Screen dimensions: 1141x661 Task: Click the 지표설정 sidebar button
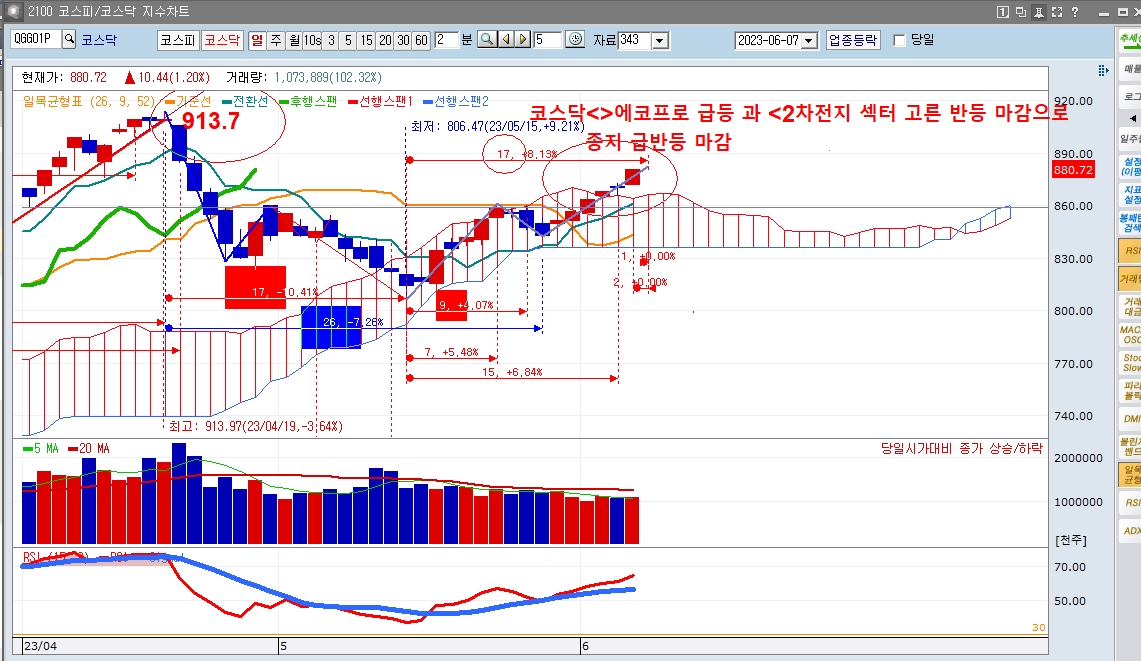point(1130,194)
